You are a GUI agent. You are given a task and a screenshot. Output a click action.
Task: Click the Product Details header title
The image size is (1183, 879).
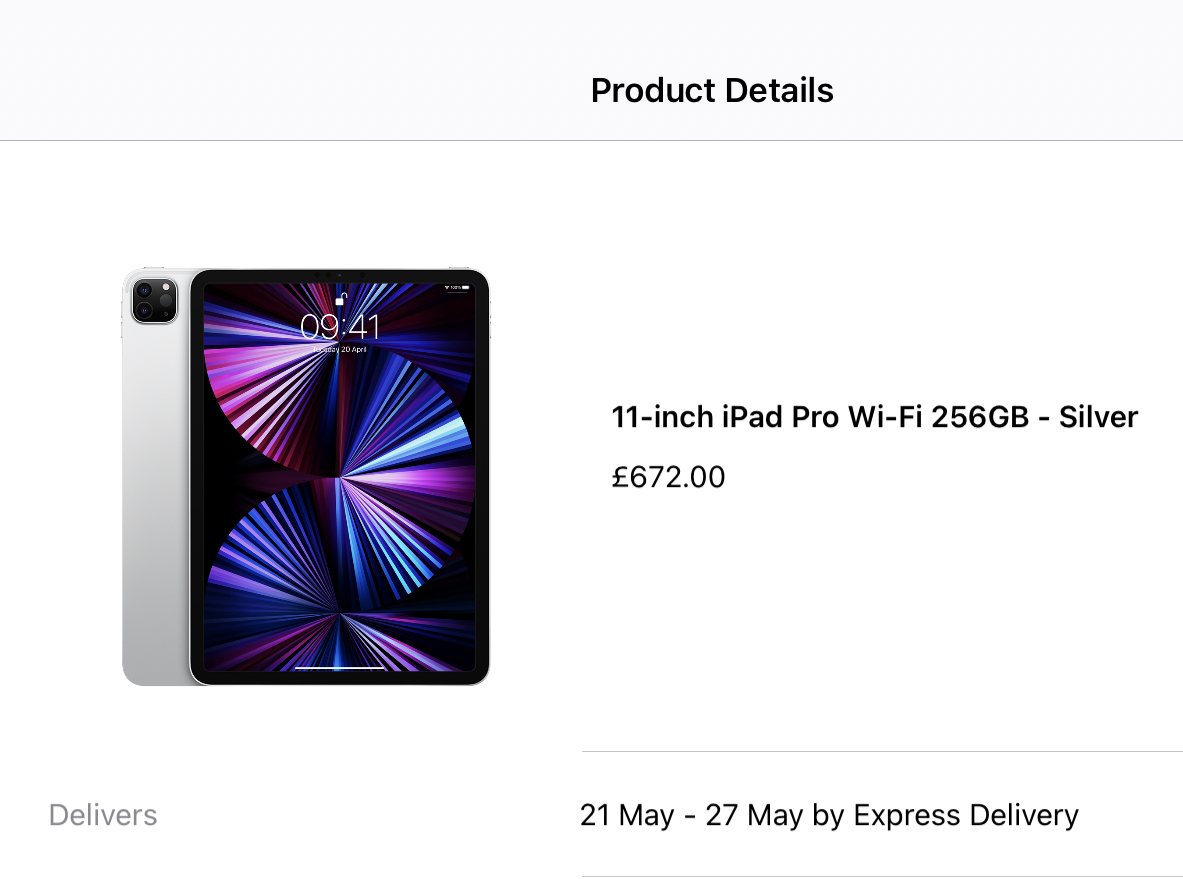pyautogui.click(x=712, y=91)
